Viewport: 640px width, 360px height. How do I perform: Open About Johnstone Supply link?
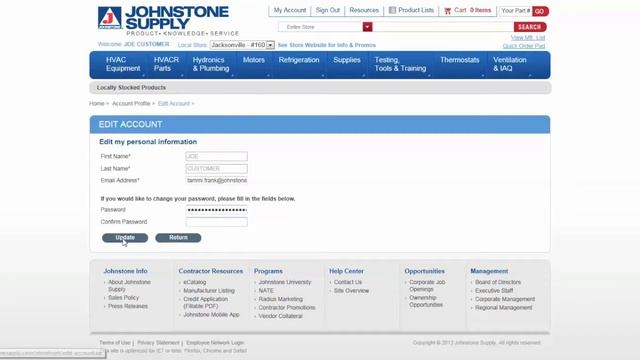tap(129, 285)
